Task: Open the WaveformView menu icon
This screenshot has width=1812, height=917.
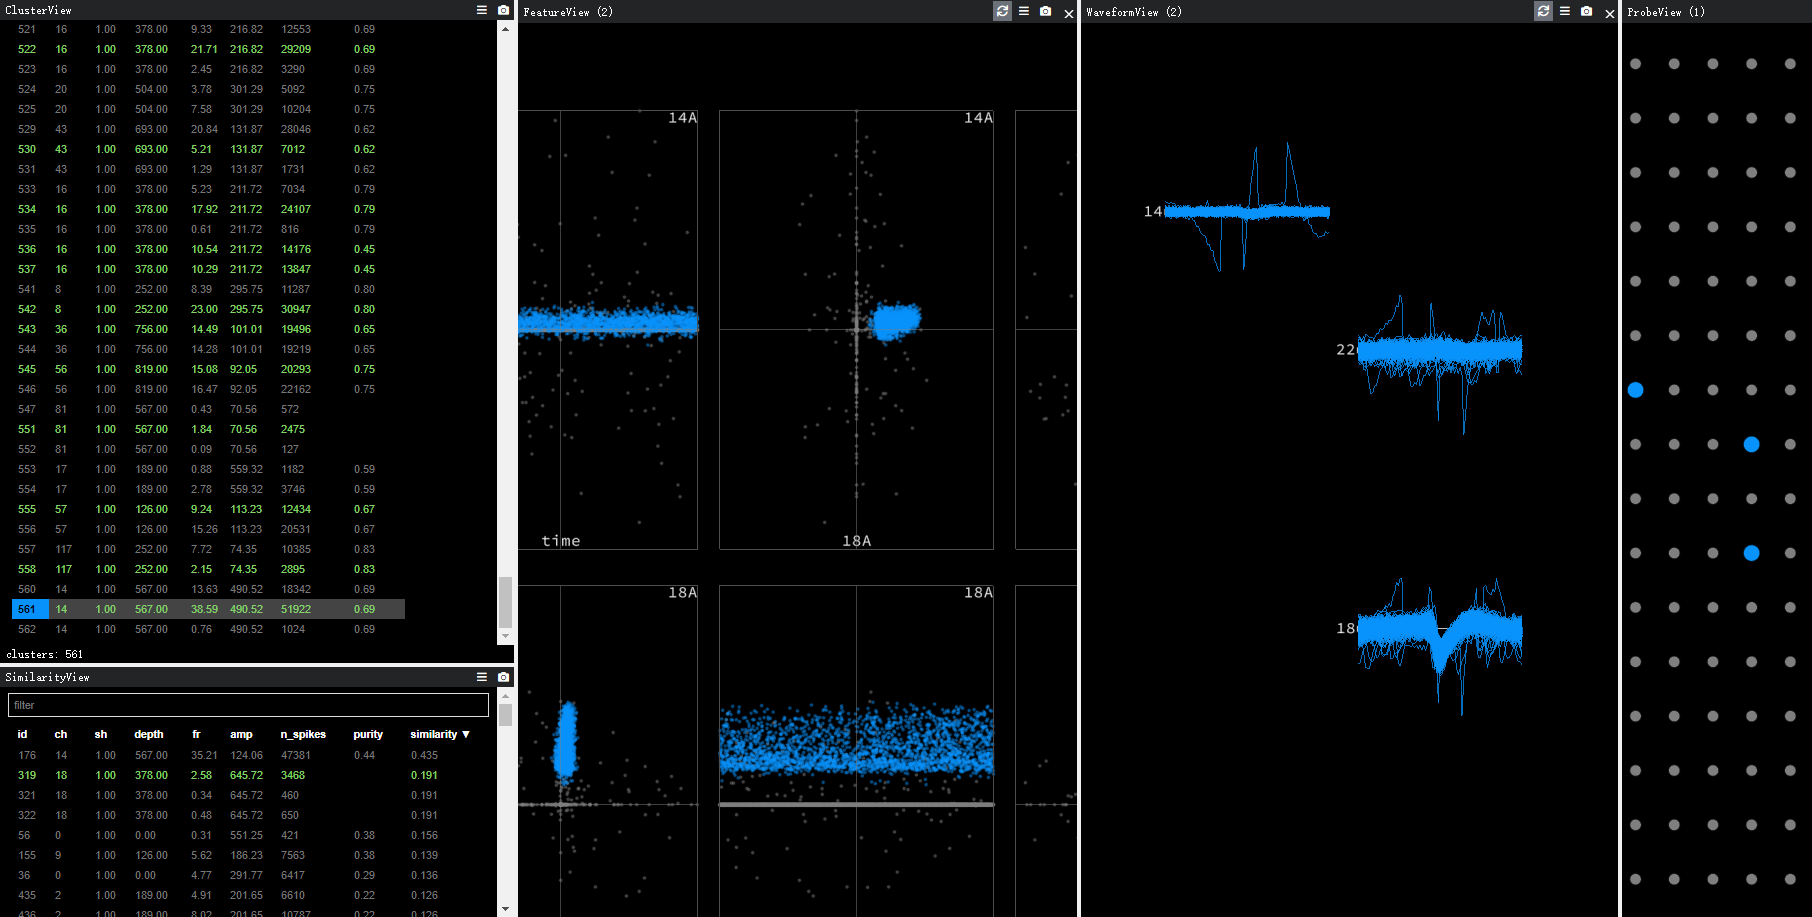Action: click(x=1565, y=11)
